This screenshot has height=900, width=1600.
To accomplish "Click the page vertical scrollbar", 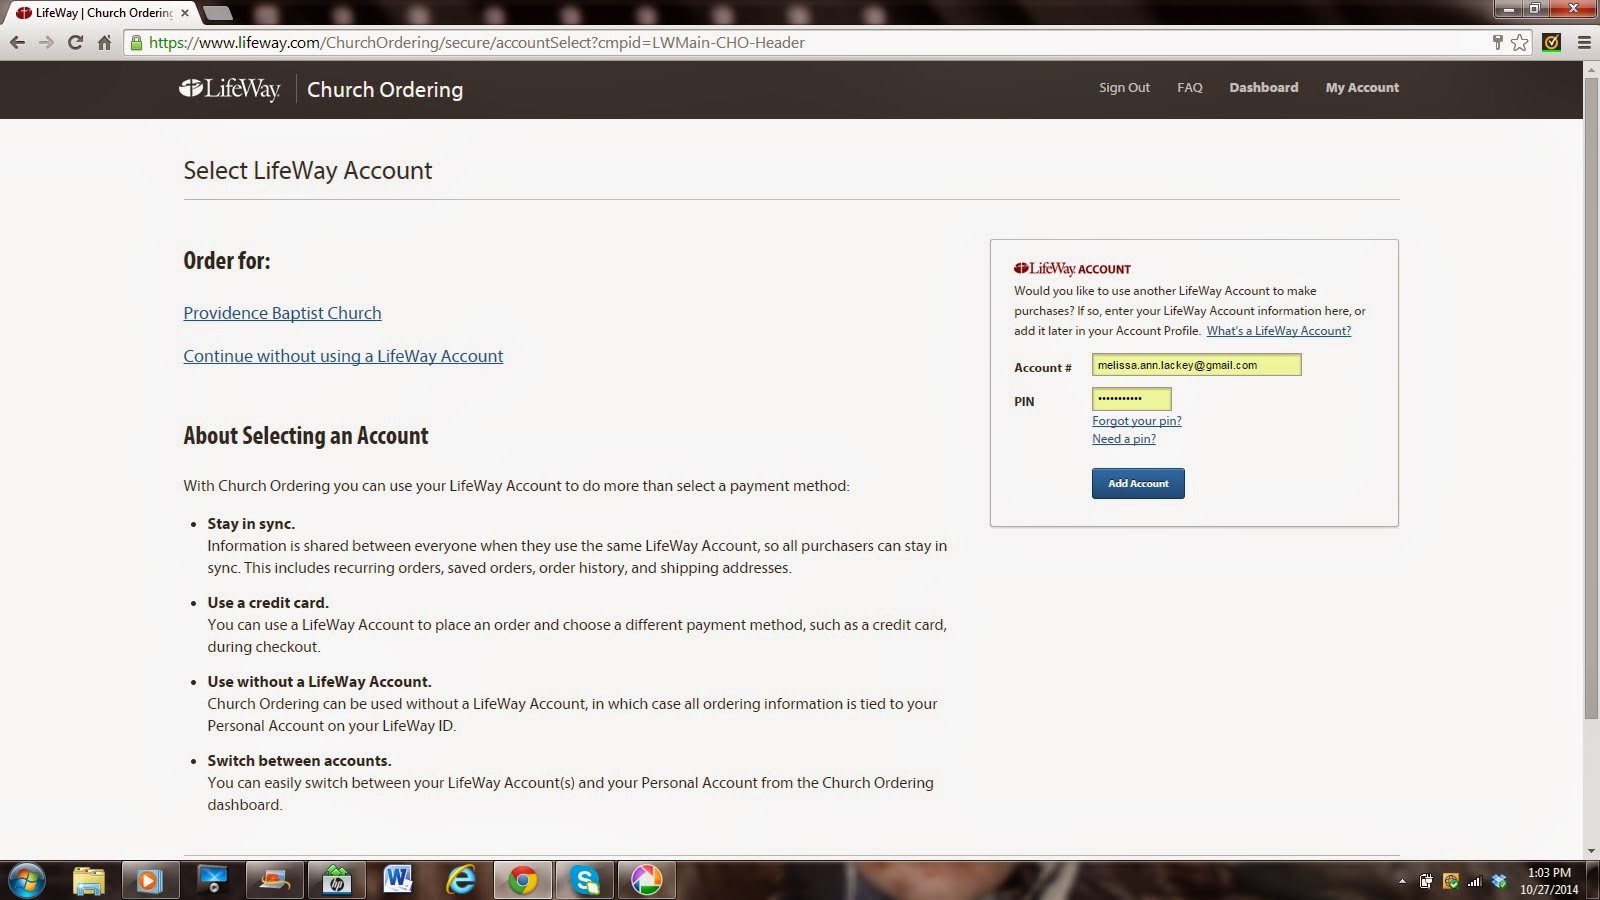I will point(1591,400).
